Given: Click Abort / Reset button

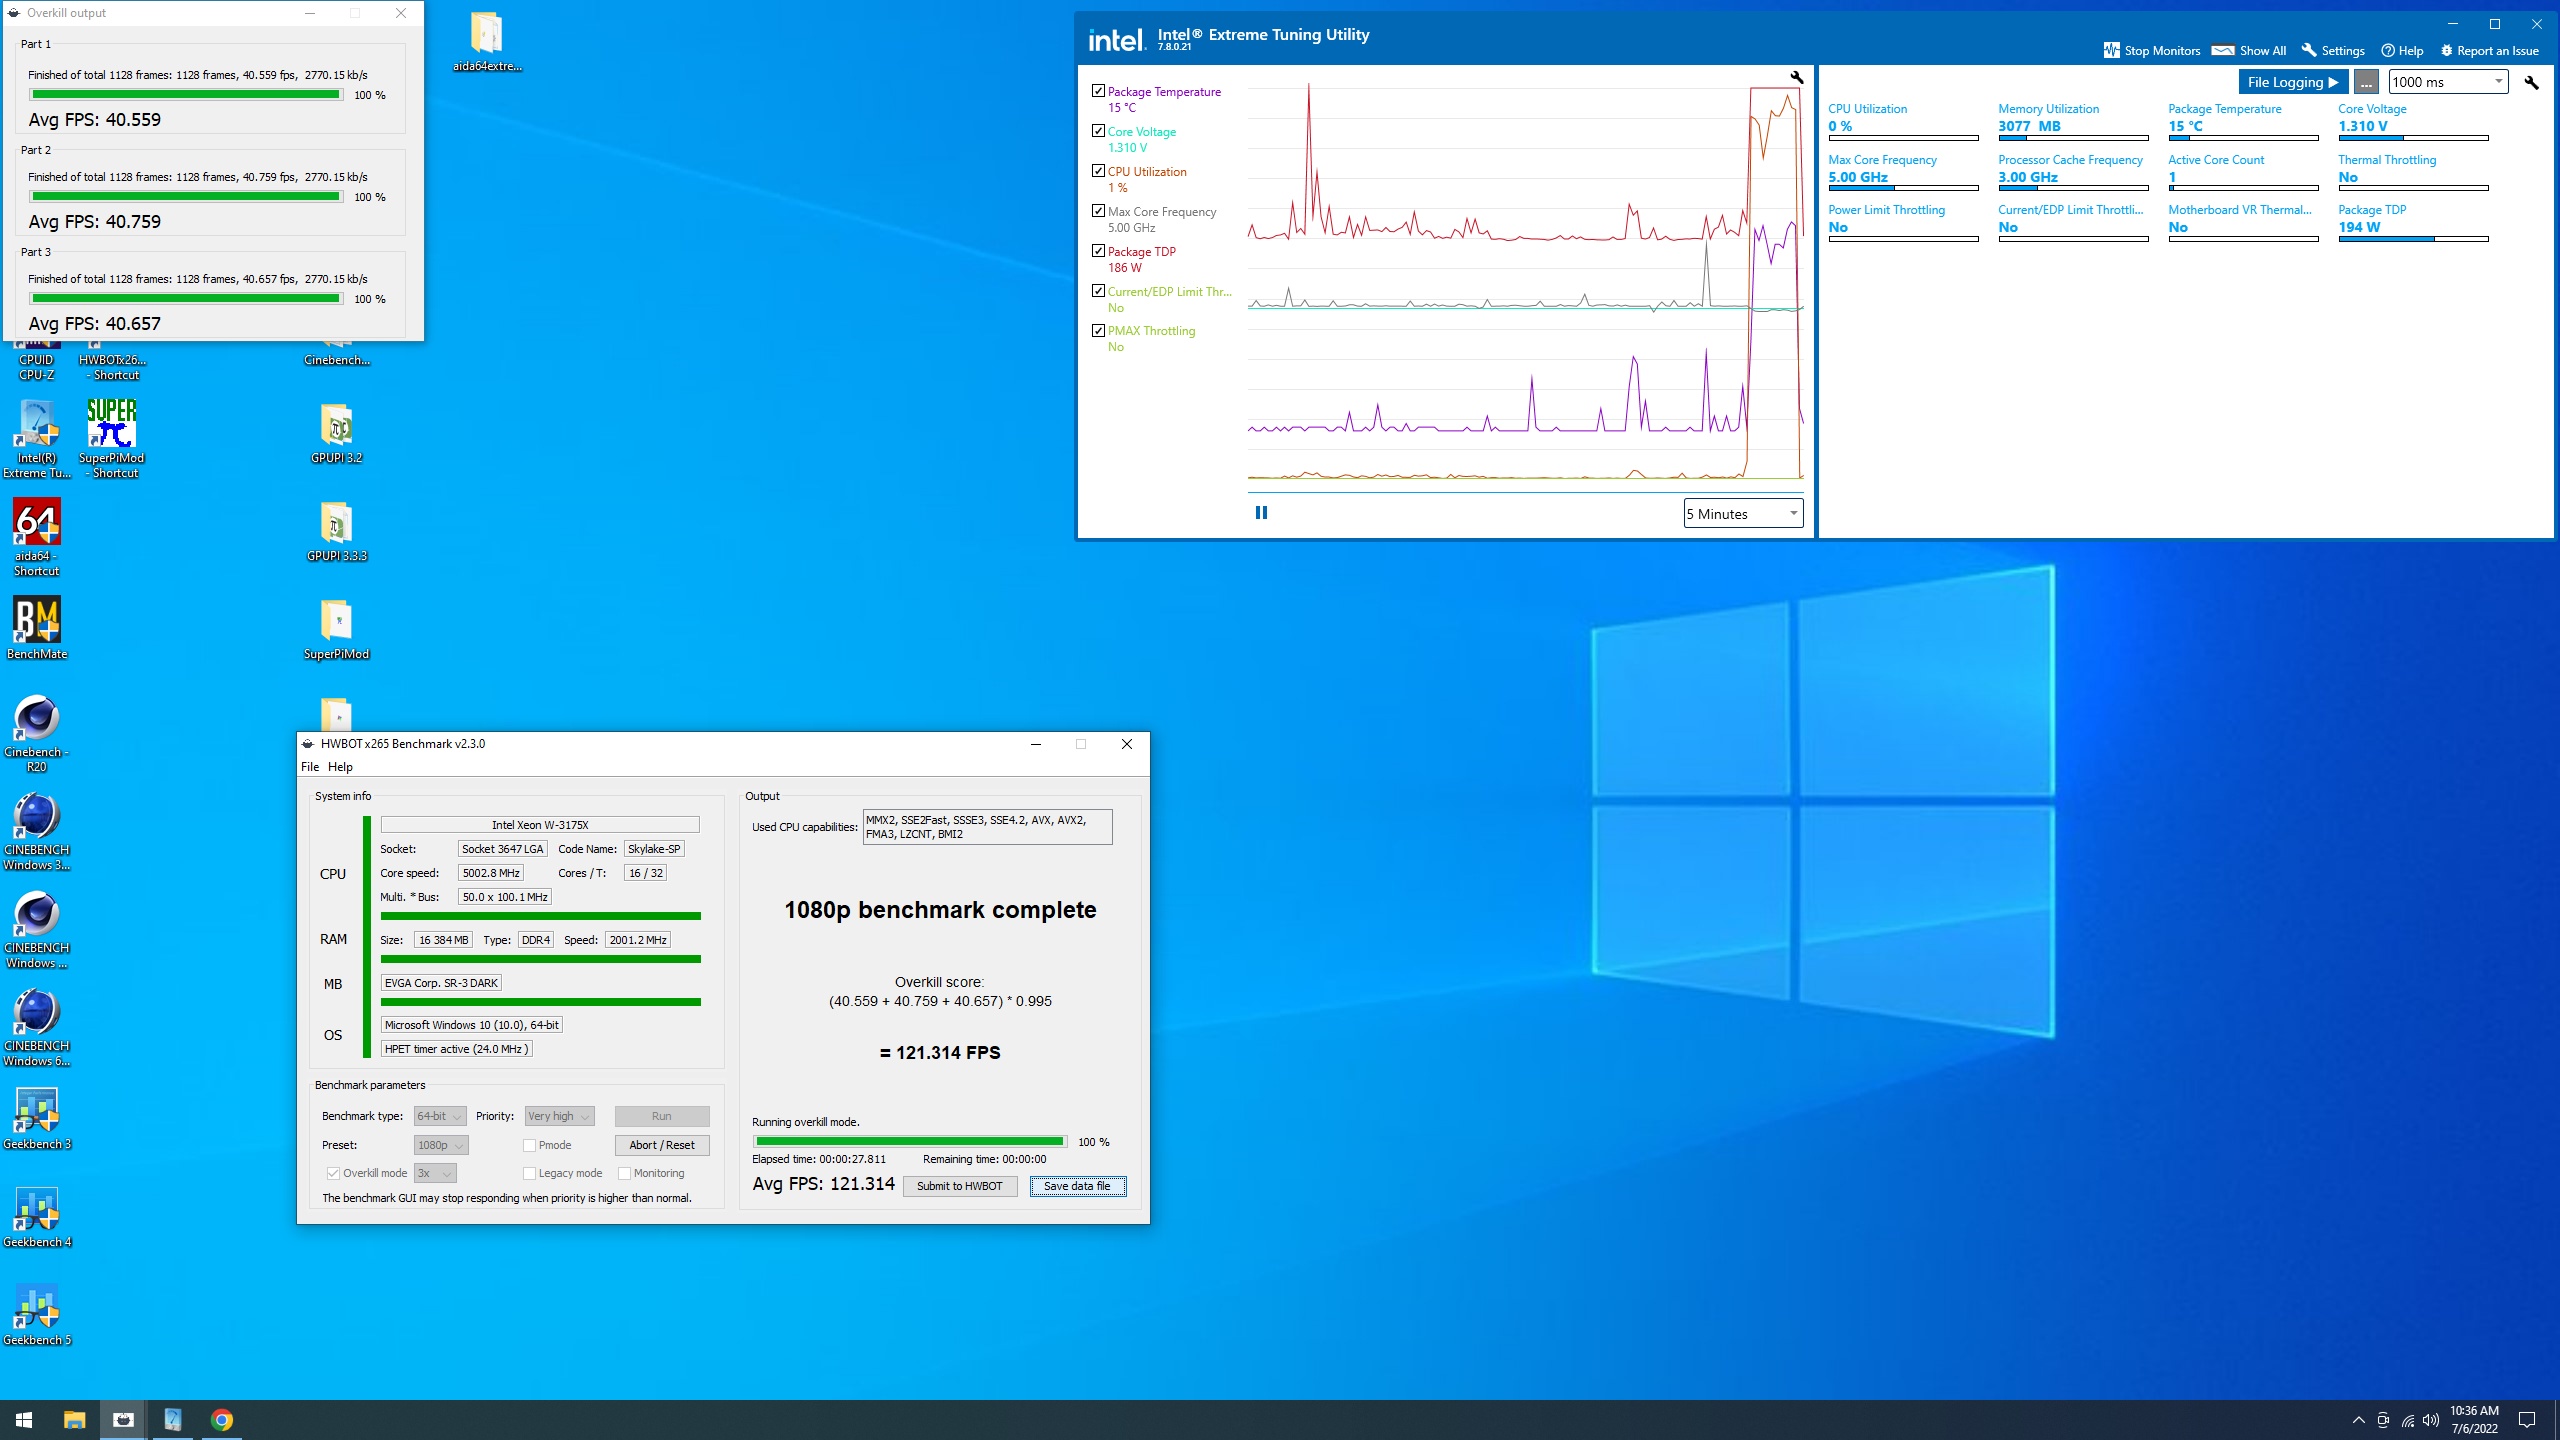Looking at the screenshot, I should 662,1145.
